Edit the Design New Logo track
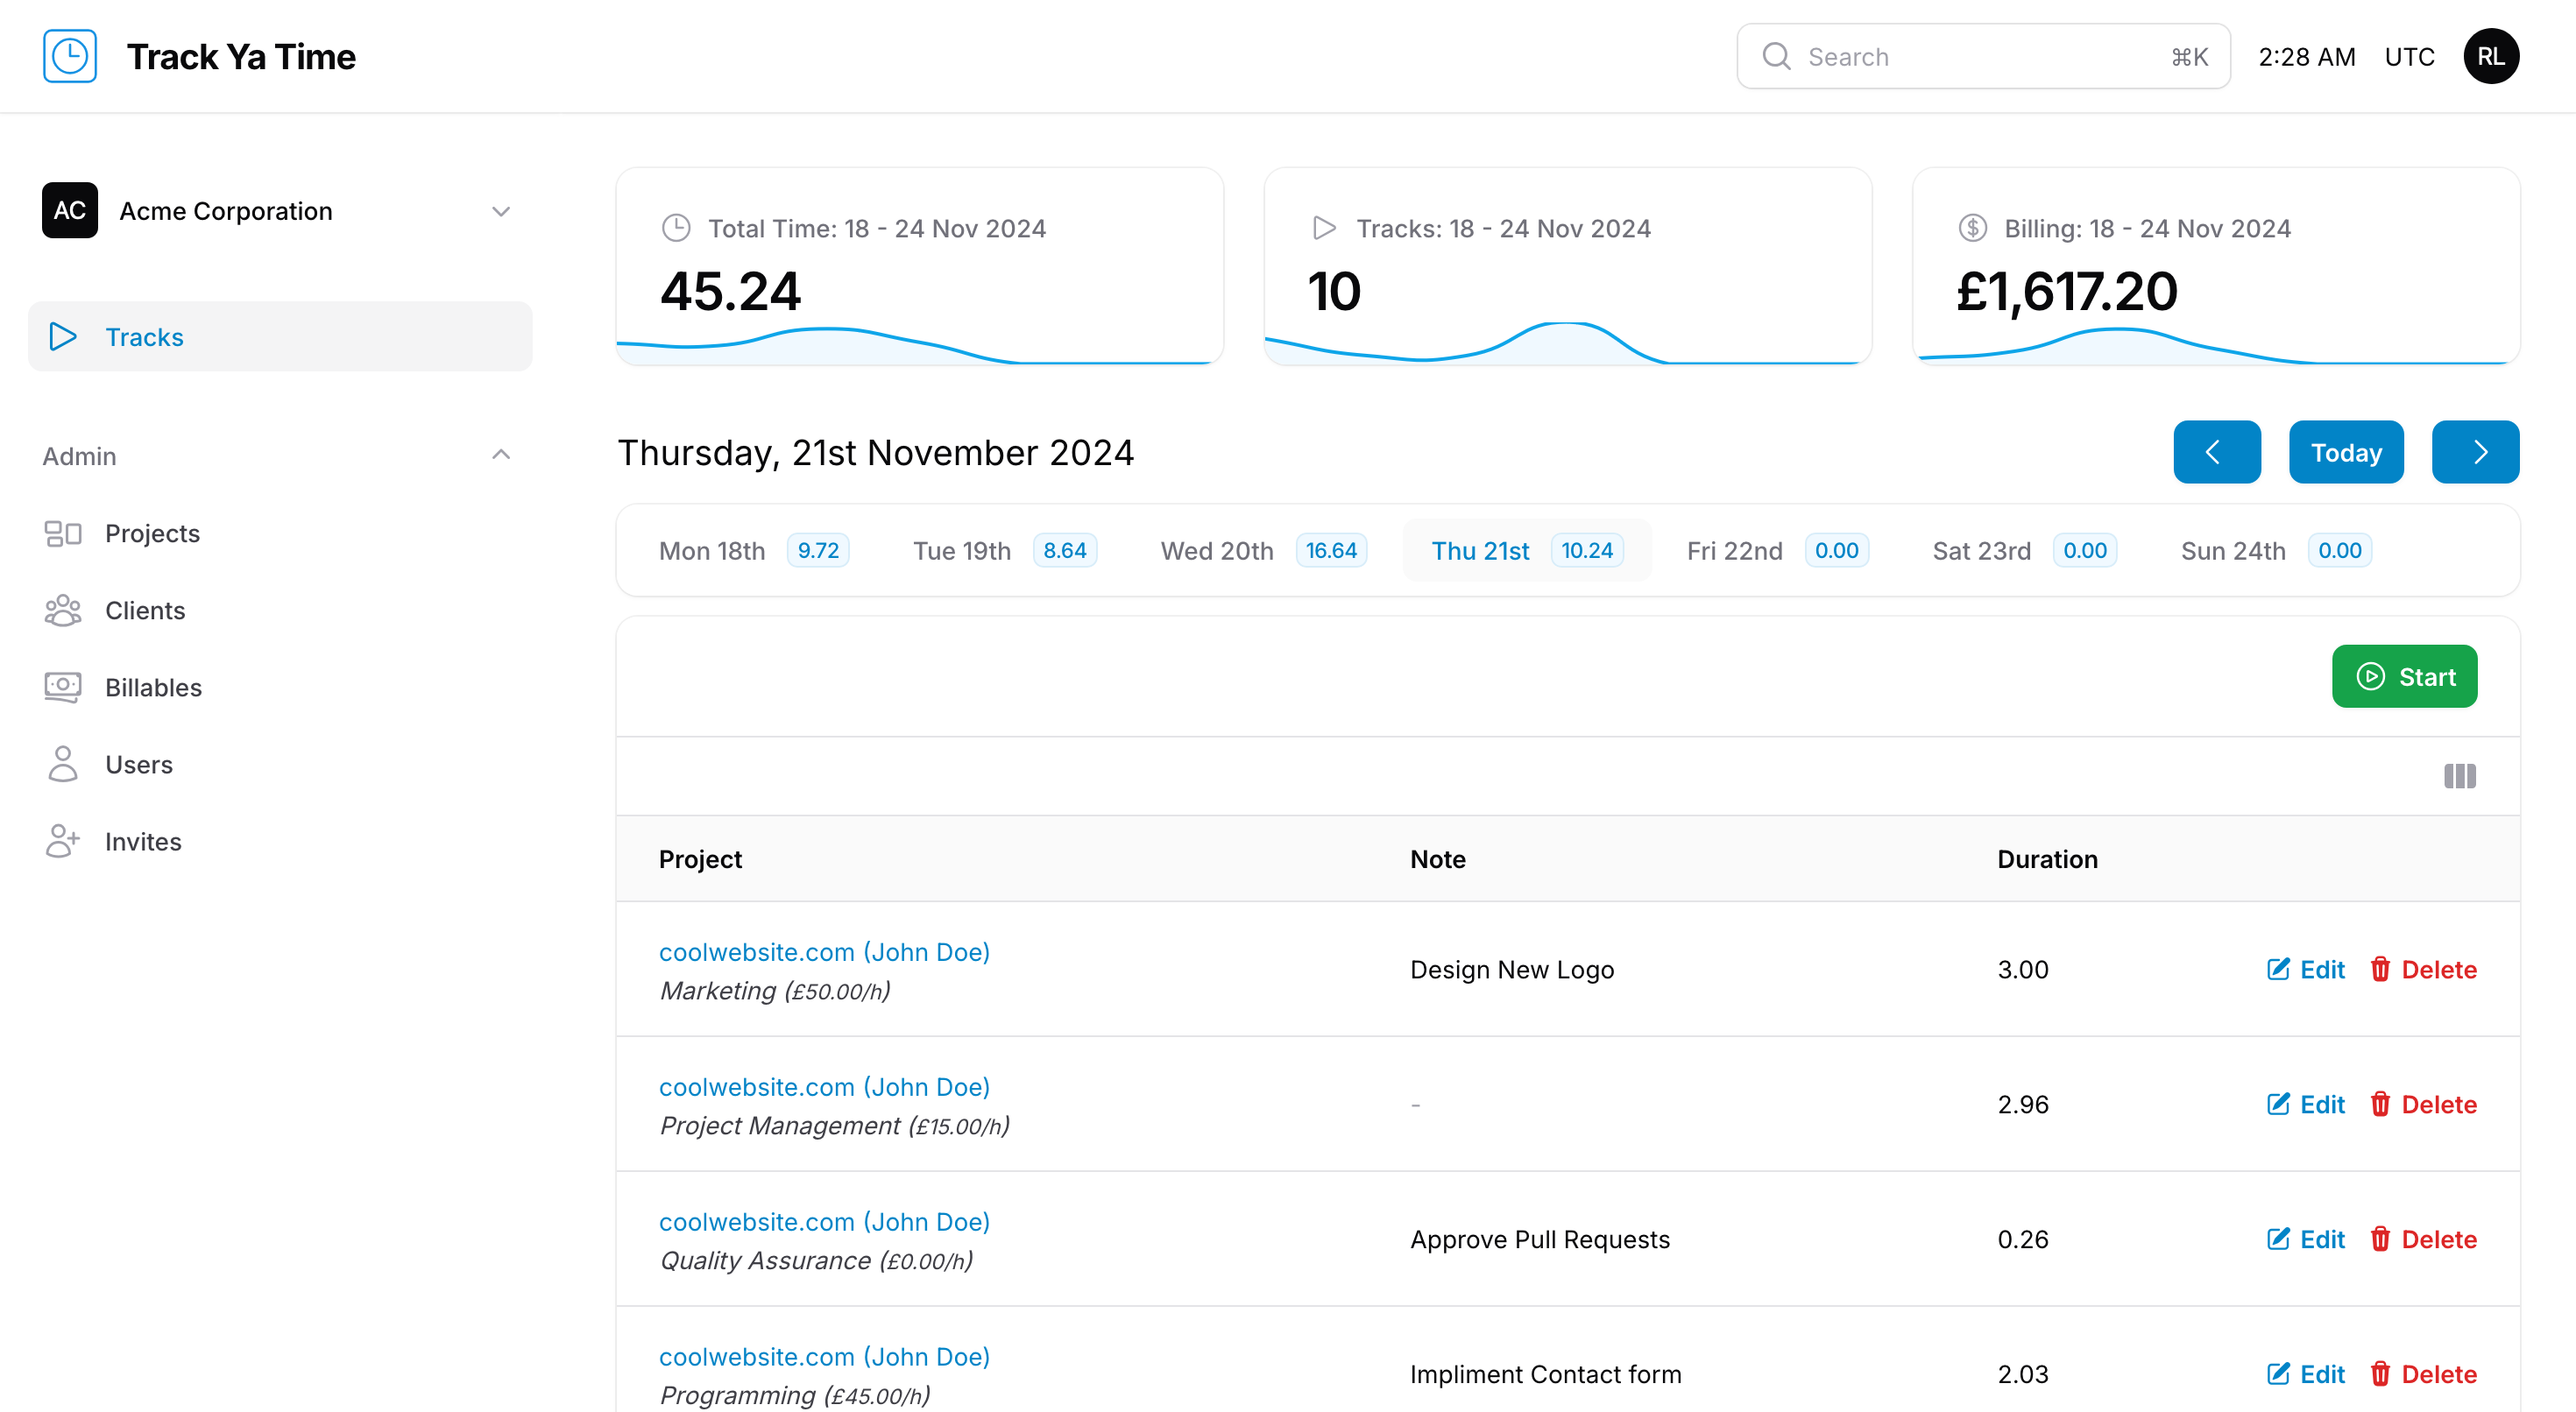The height and width of the screenshot is (1412, 2576). point(2305,969)
